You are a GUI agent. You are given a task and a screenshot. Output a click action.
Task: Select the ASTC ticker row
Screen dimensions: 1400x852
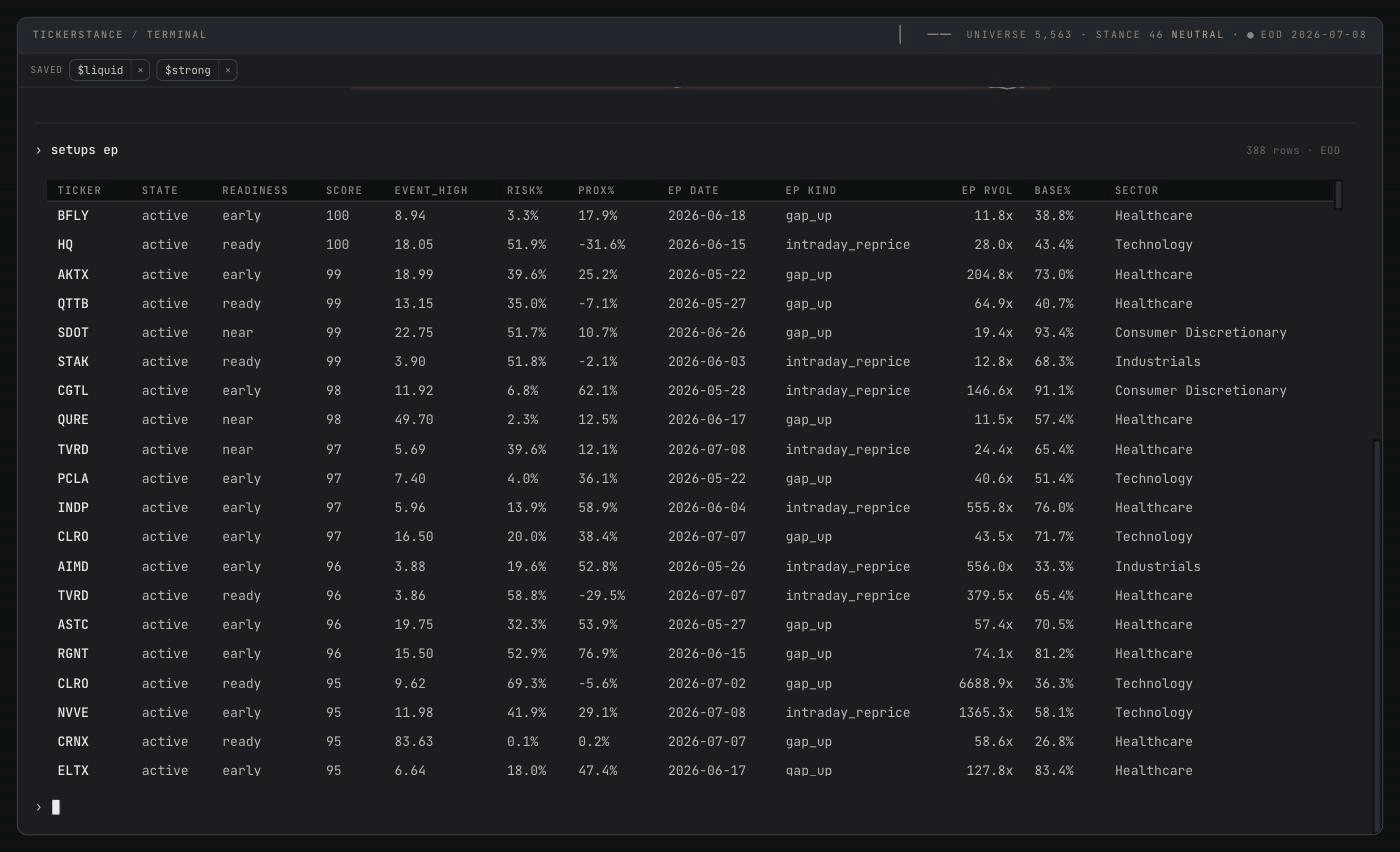pyautogui.click(x=690, y=625)
